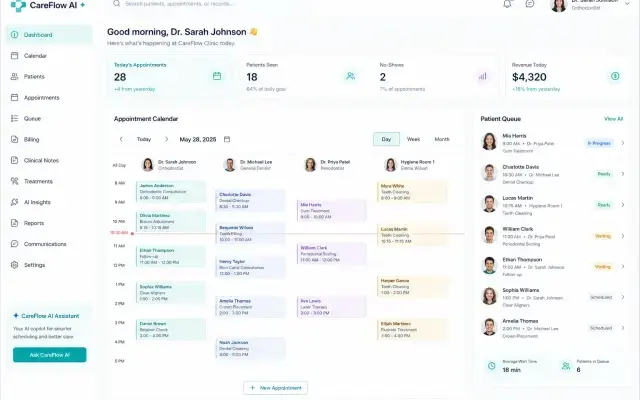The height and width of the screenshot is (400, 640).
Task: Click Hygiene Room 1 column avatar
Action: point(391,164)
